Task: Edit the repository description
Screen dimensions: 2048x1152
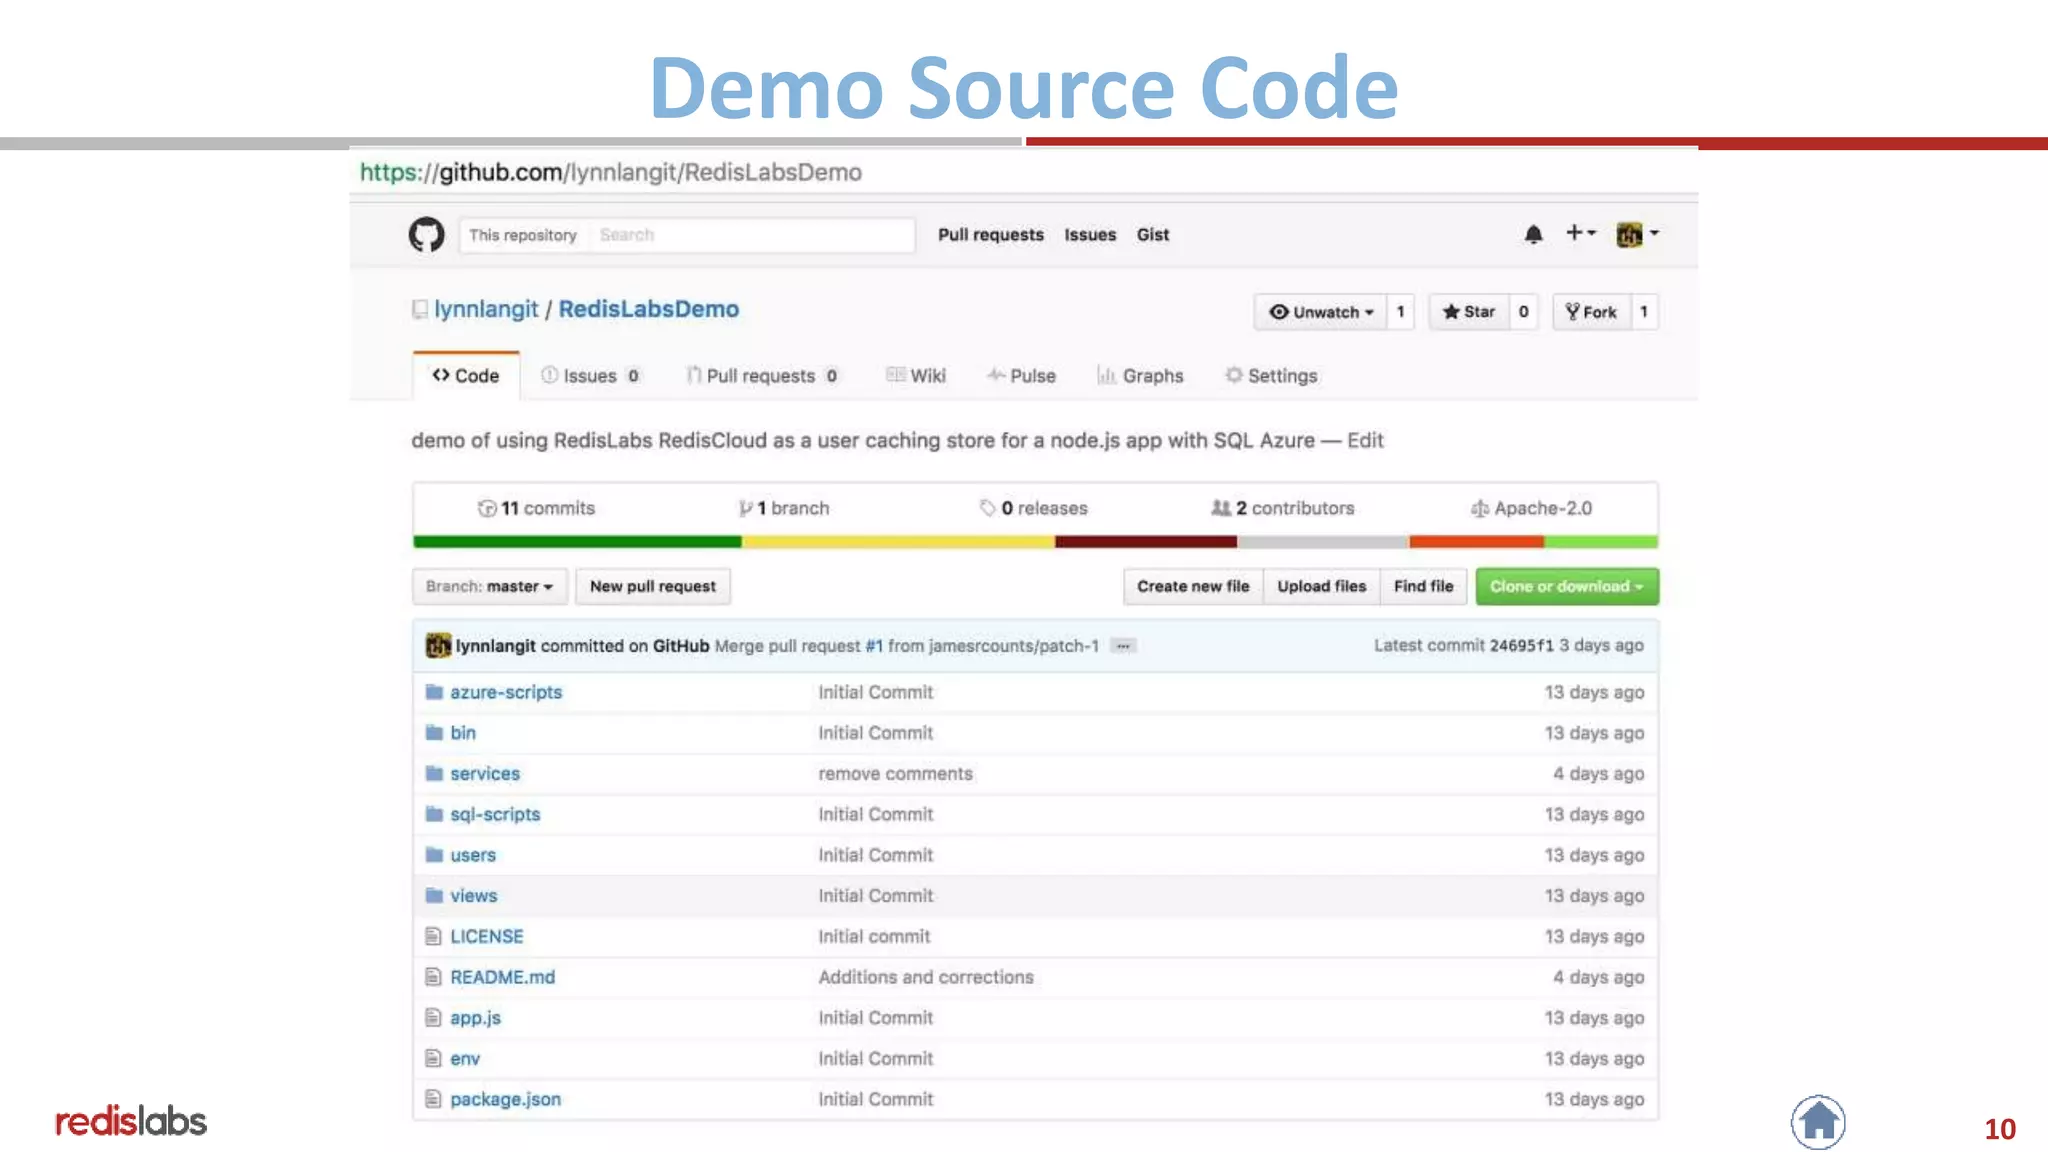Action: pyautogui.click(x=1365, y=441)
